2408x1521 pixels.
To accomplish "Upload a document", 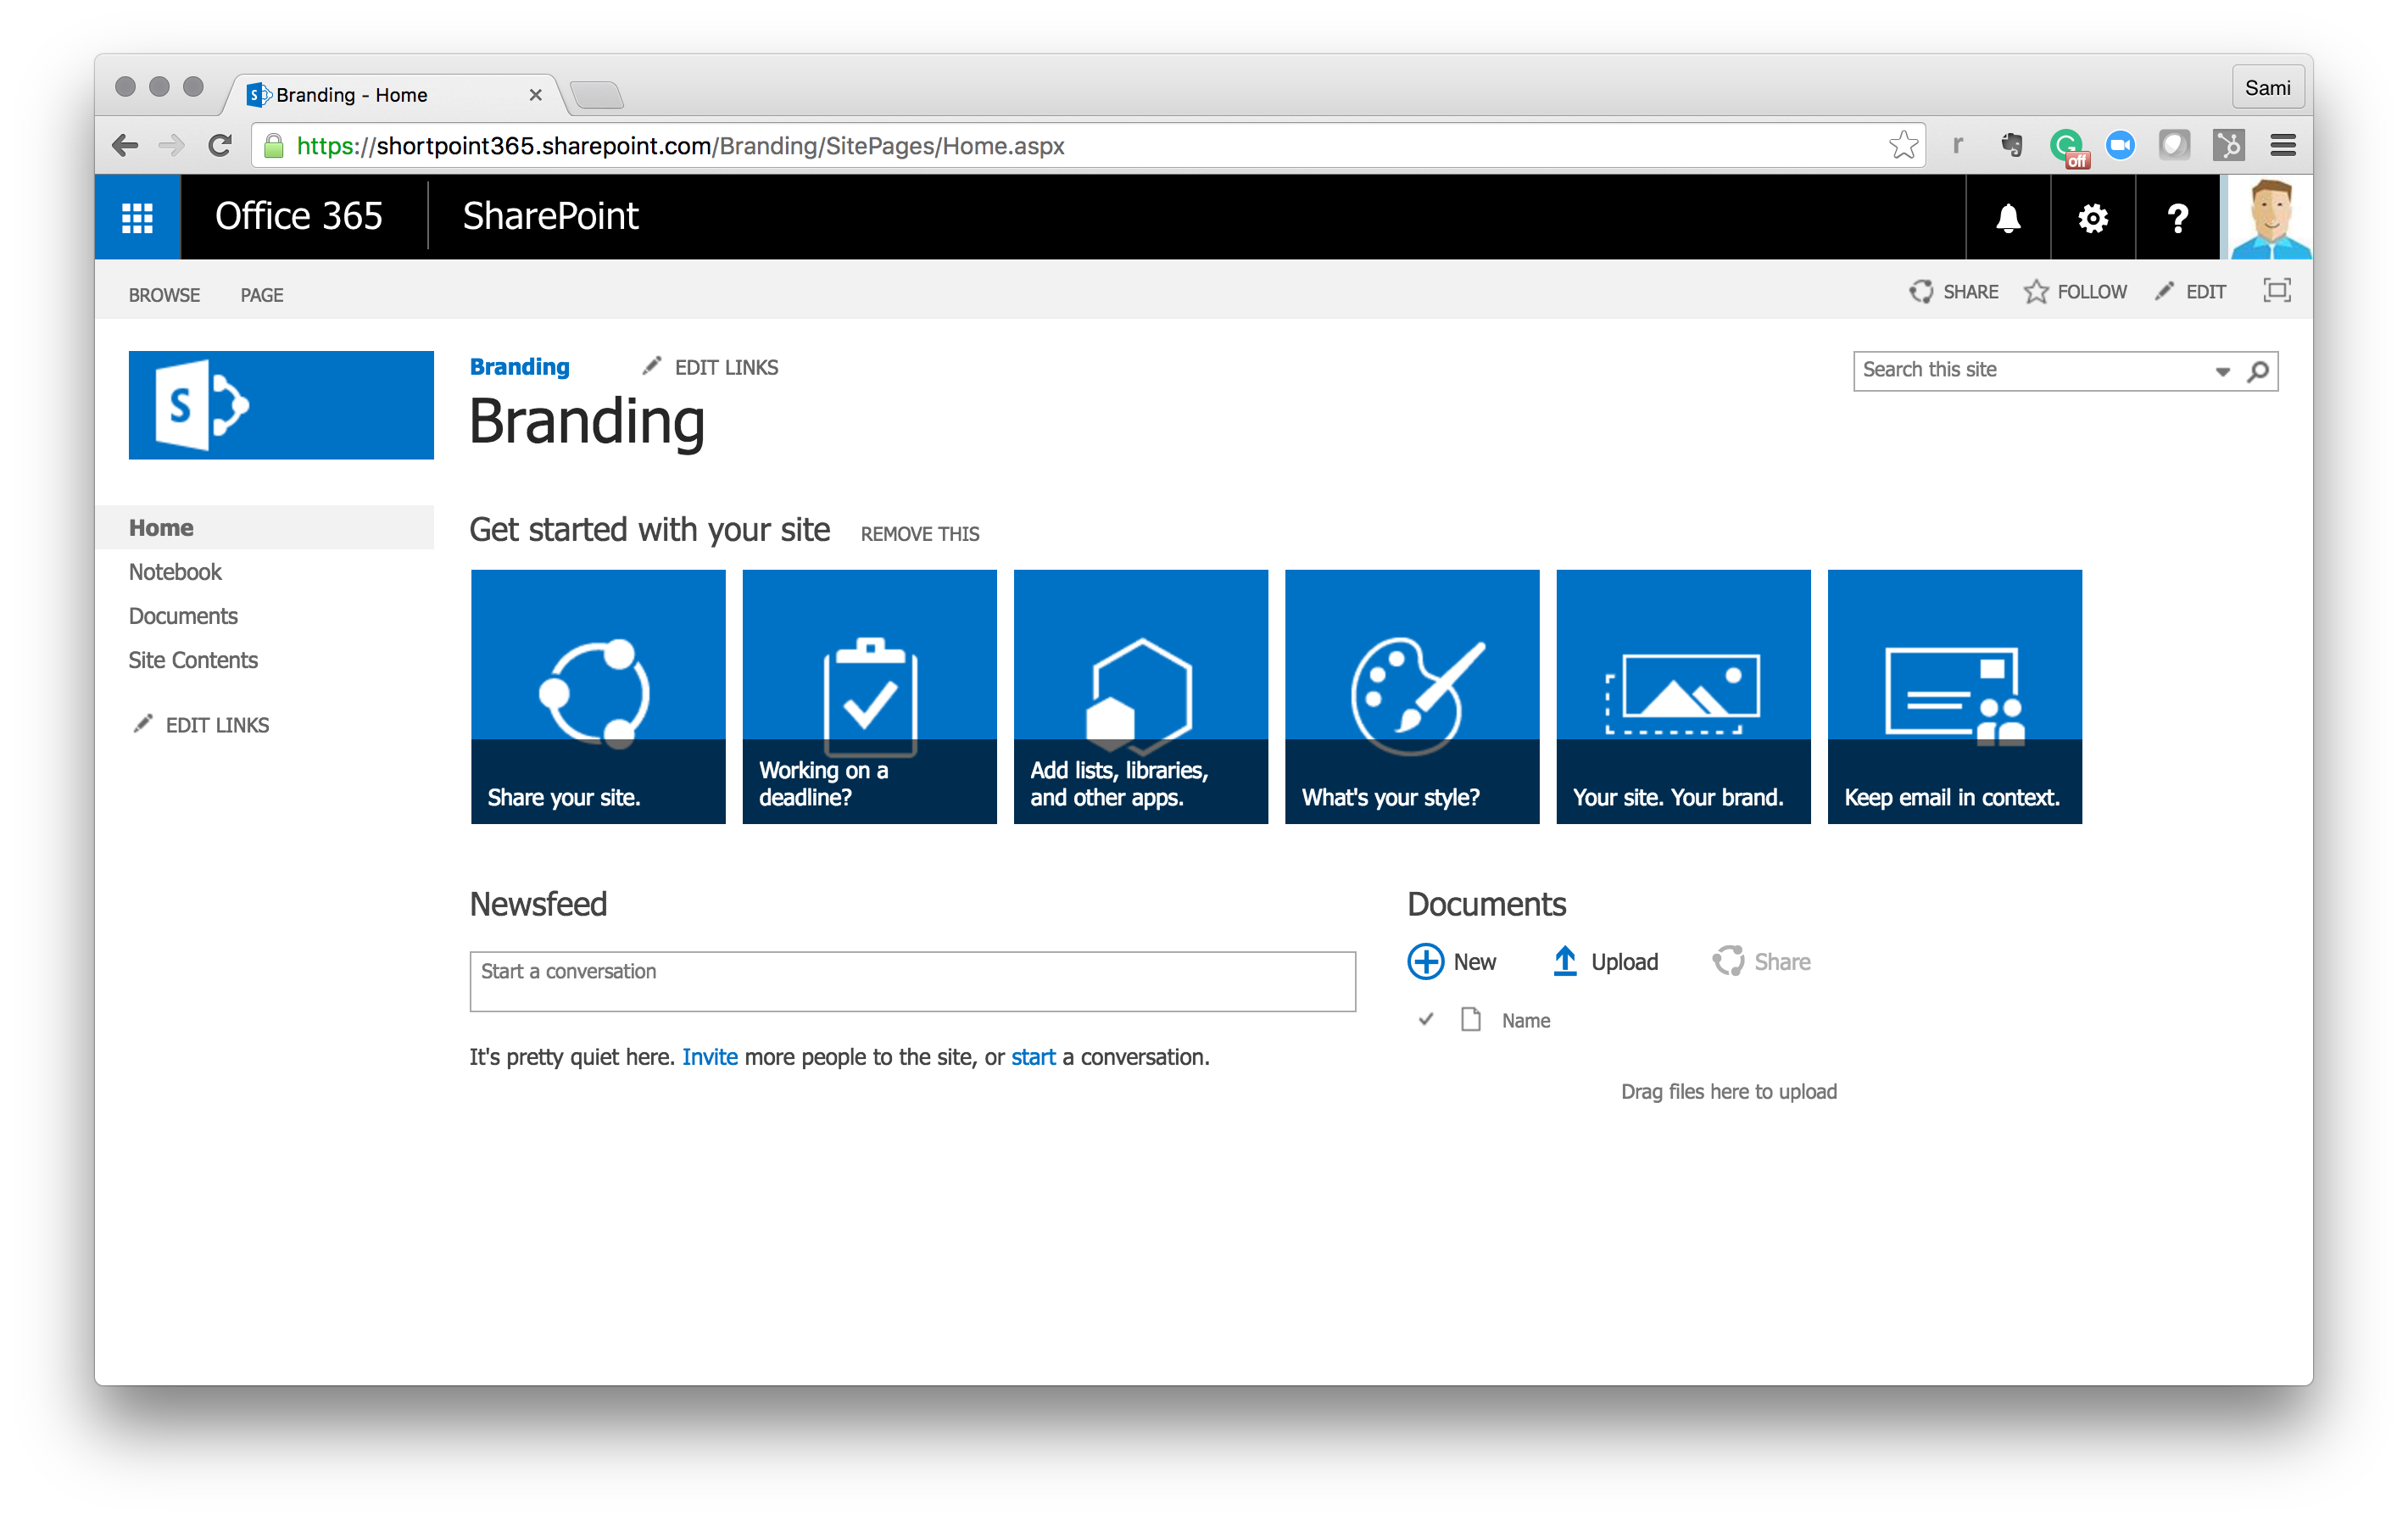I will click(1605, 962).
